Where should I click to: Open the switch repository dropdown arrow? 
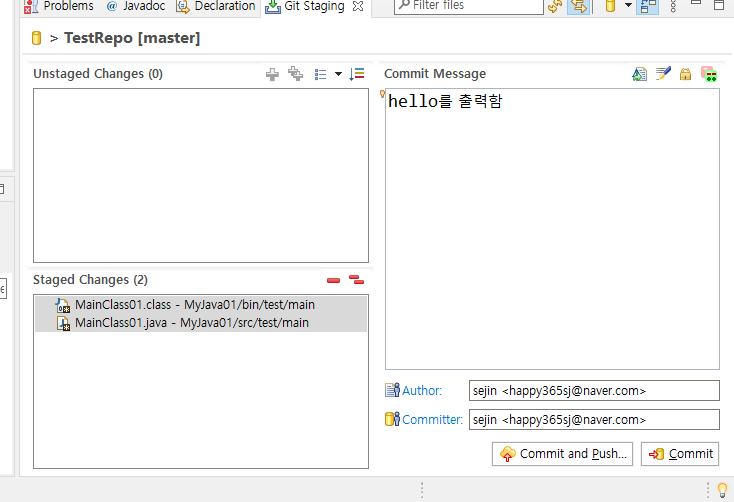[628, 6]
